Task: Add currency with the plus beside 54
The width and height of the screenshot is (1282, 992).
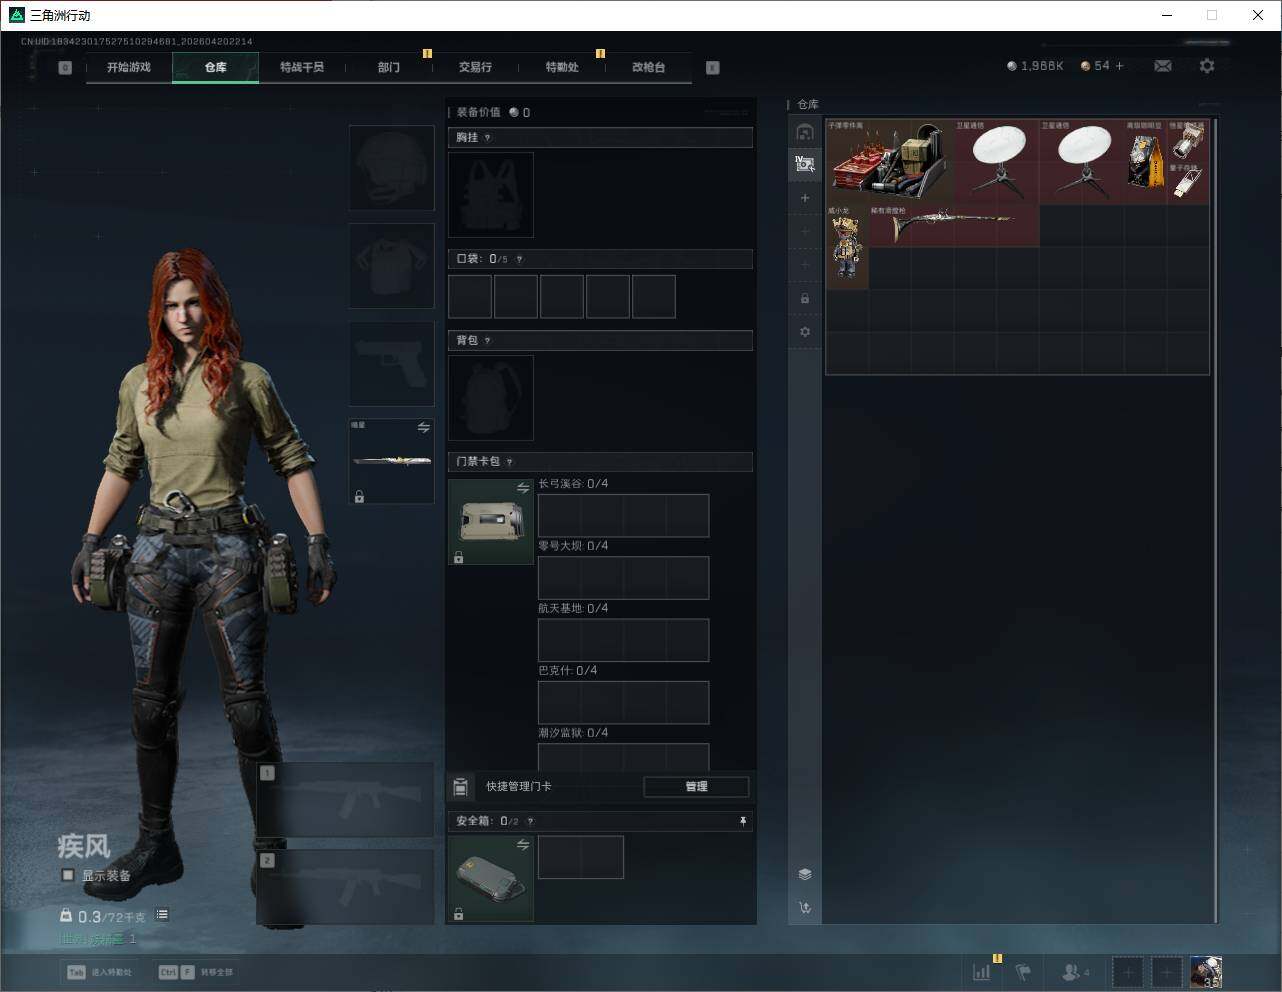Action: [x=1119, y=66]
